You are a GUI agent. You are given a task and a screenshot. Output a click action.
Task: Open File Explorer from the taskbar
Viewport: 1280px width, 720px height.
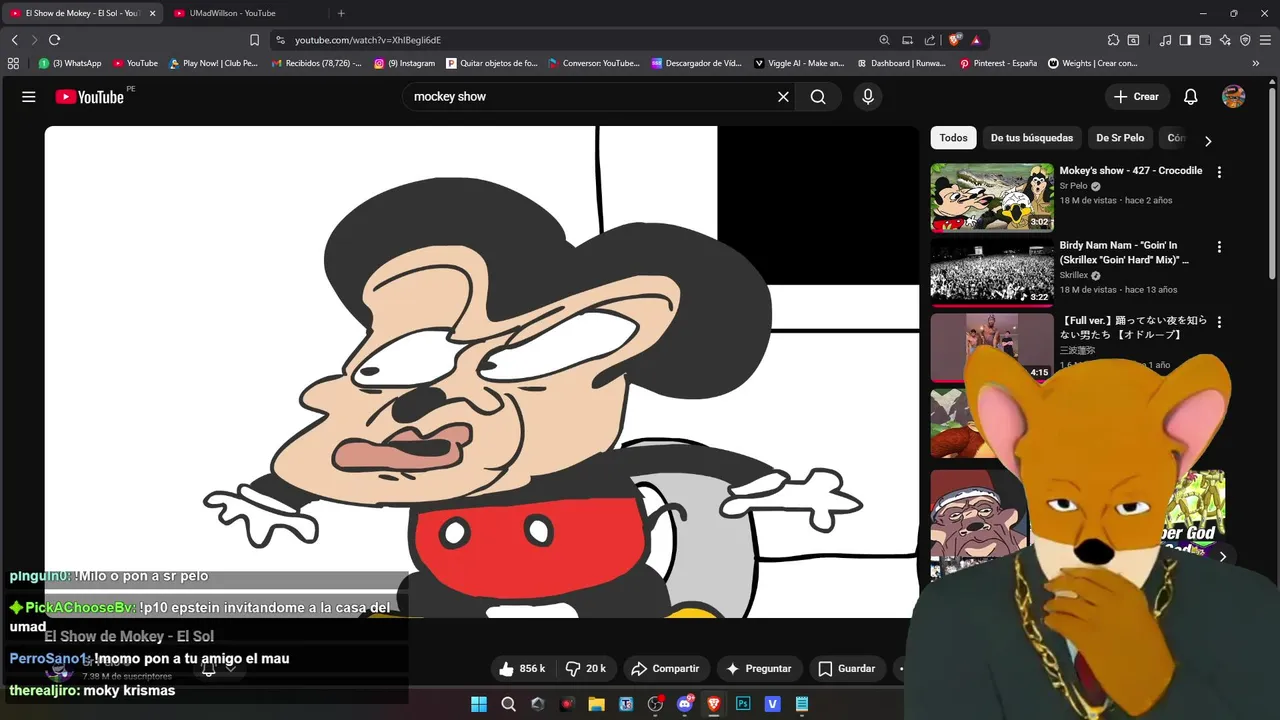596,704
